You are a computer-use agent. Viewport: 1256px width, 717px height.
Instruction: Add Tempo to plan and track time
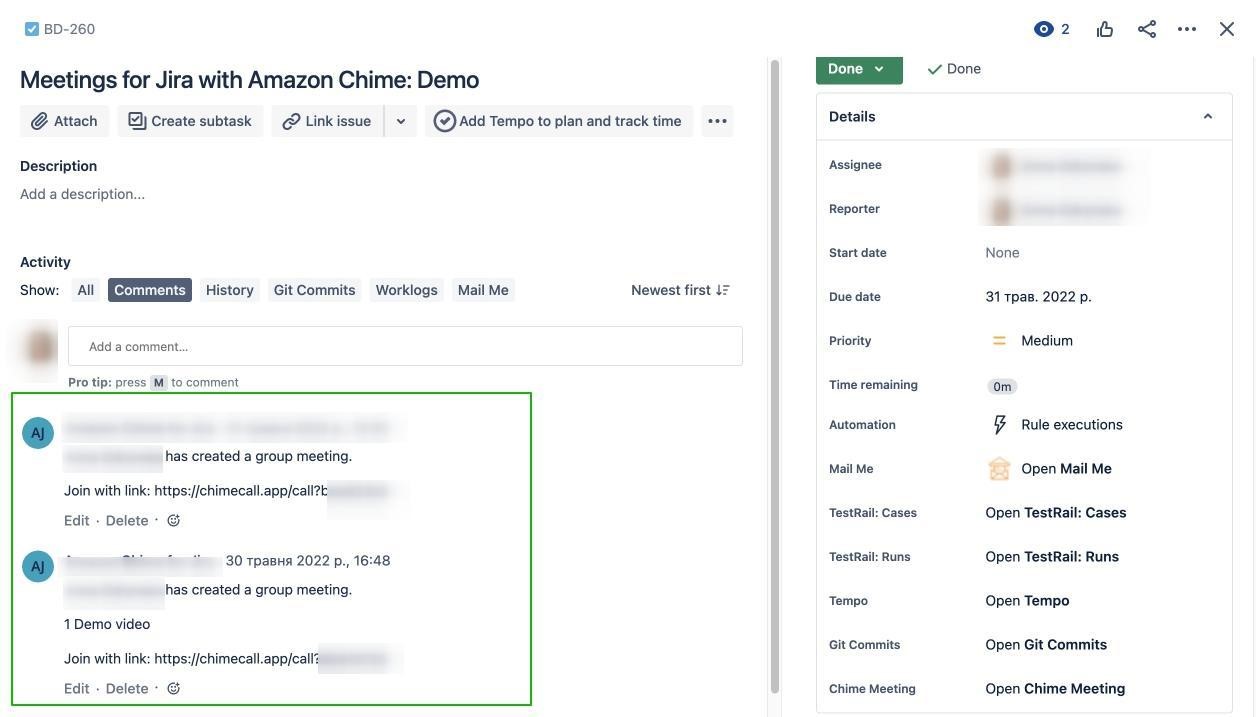coord(558,121)
